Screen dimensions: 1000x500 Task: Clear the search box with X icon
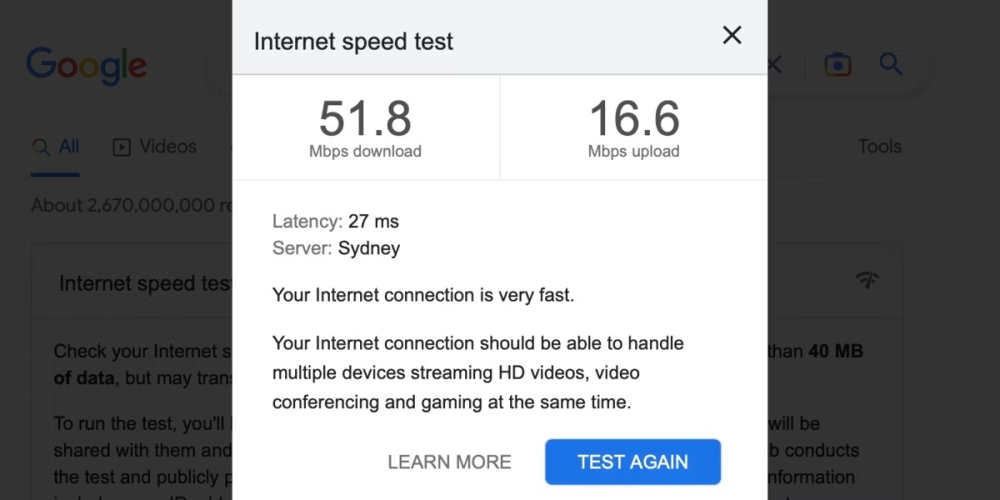click(x=774, y=65)
